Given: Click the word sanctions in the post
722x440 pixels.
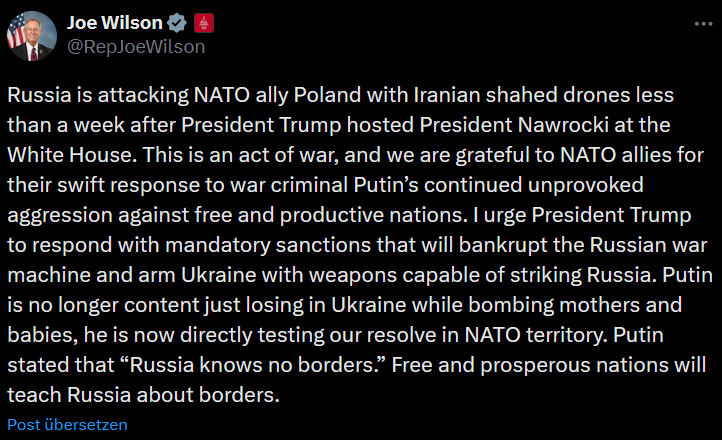Looking at the screenshot, I should (x=323, y=245).
